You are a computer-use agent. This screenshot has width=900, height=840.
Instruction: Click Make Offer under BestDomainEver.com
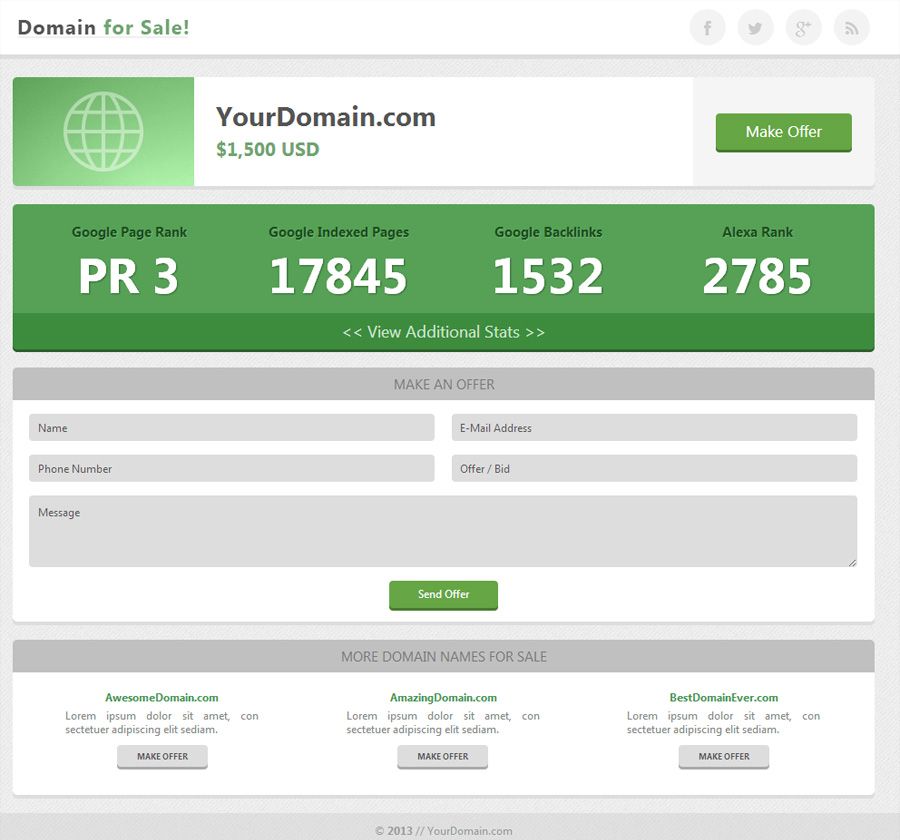724,757
